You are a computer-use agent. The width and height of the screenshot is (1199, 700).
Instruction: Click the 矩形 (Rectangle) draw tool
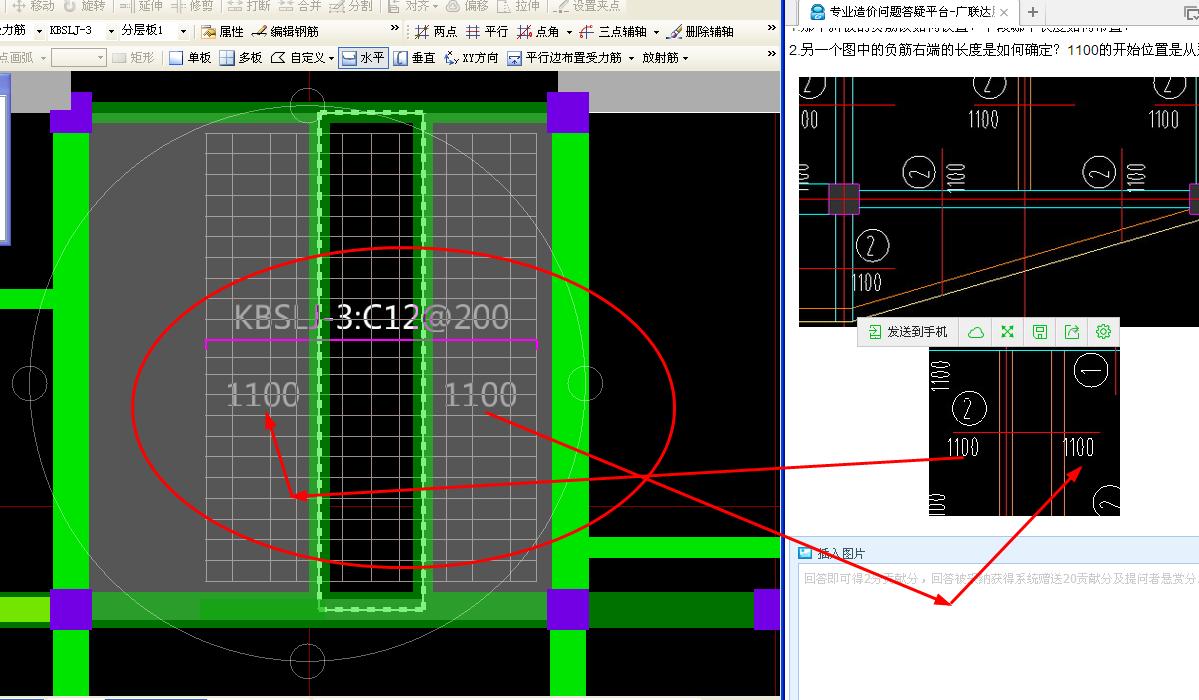click(133, 57)
